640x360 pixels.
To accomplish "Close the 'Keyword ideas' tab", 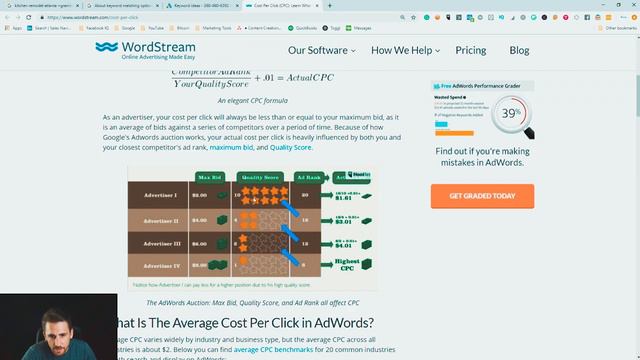I will [237, 6].
